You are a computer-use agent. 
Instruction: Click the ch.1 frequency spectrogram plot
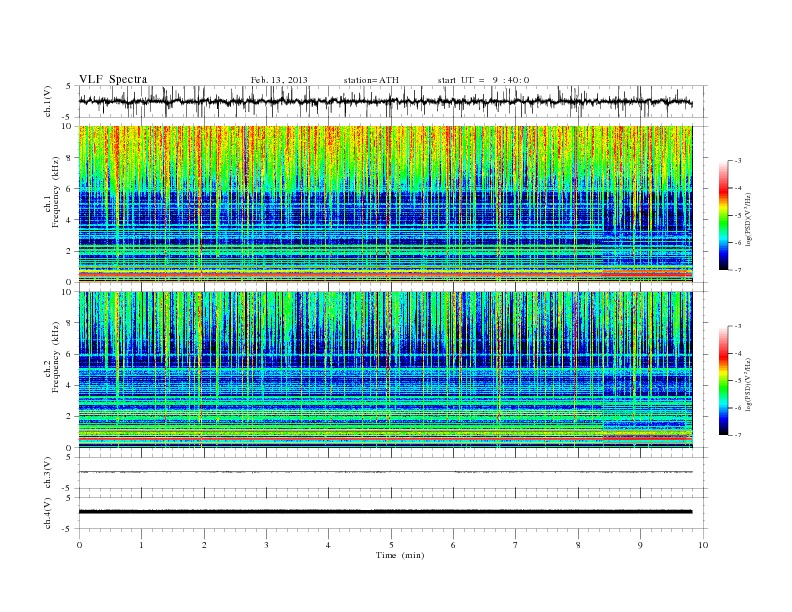pyautogui.click(x=385, y=204)
